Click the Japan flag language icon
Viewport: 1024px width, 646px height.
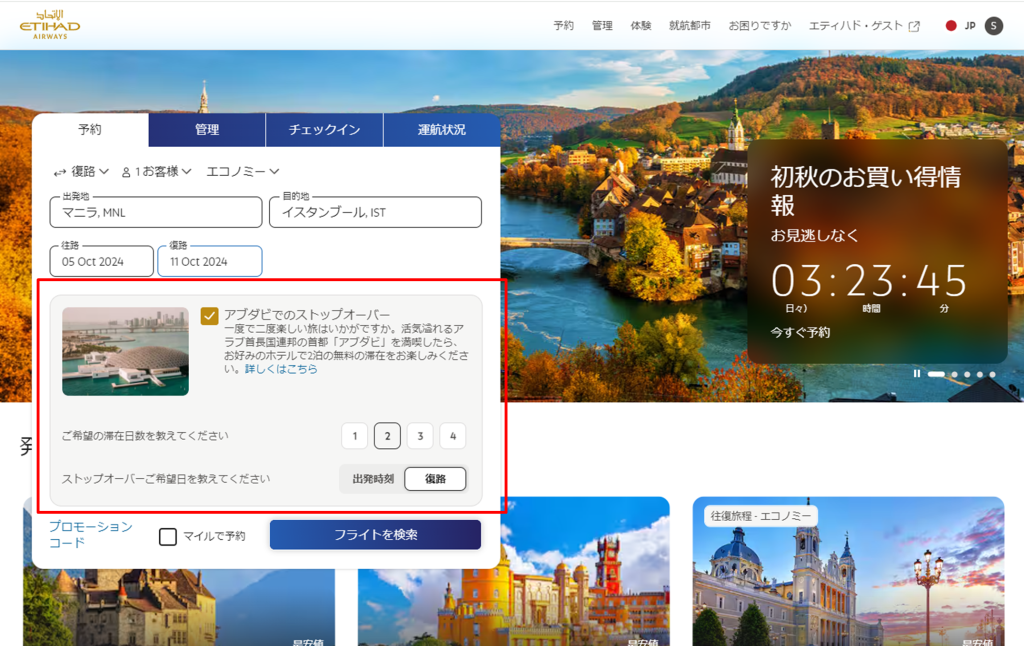[x=951, y=26]
